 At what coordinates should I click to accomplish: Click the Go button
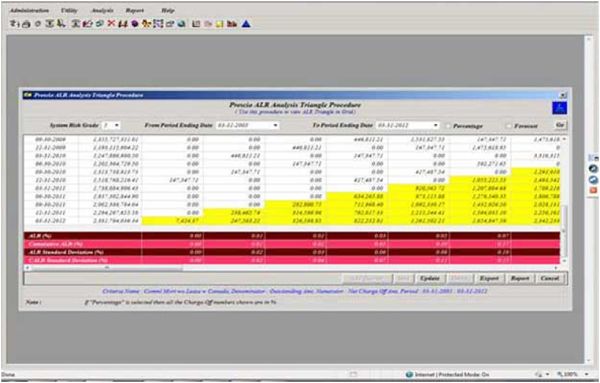(x=560, y=125)
